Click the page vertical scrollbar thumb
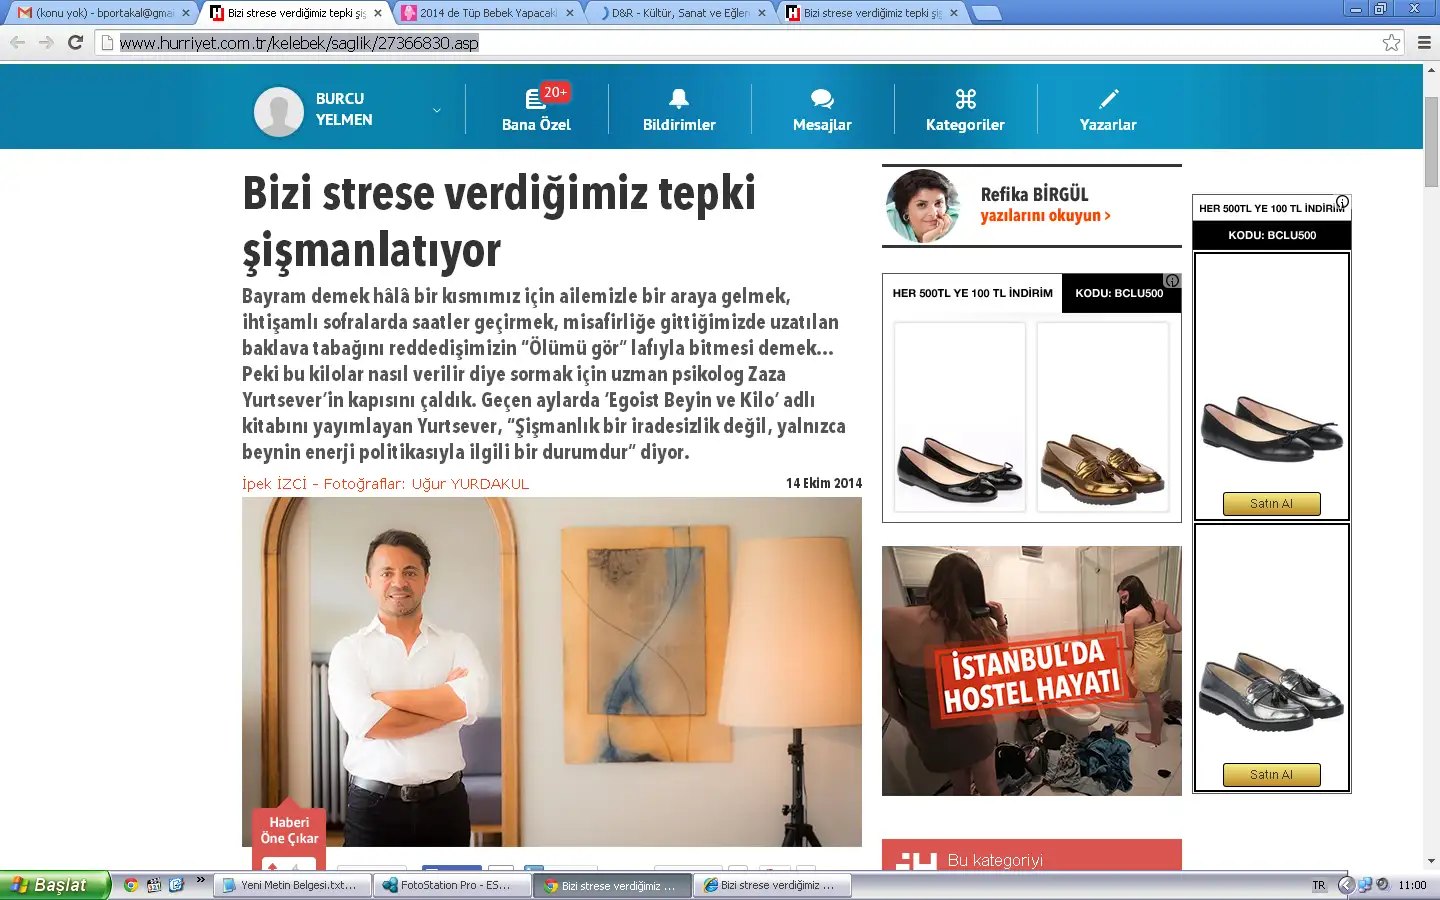The height and width of the screenshot is (900, 1440). click(1431, 140)
